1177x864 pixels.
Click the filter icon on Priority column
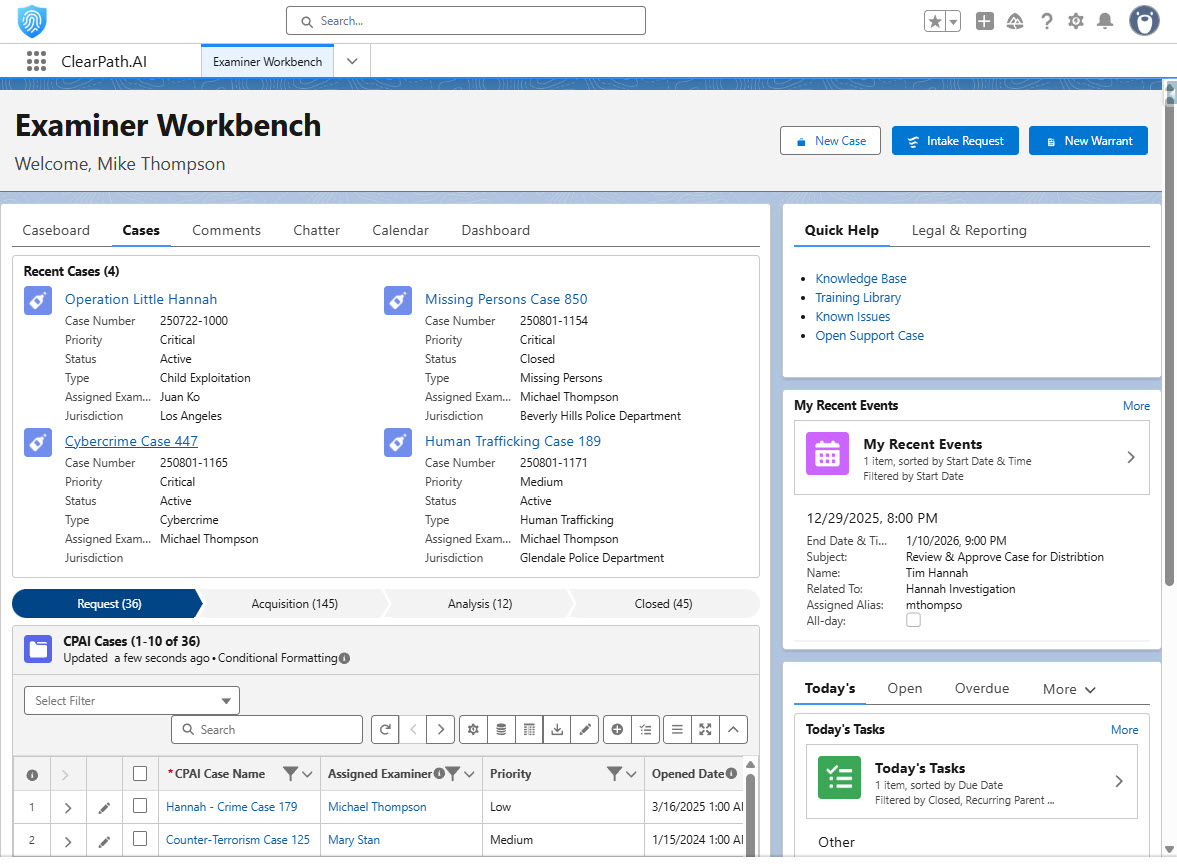coord(615,774)
